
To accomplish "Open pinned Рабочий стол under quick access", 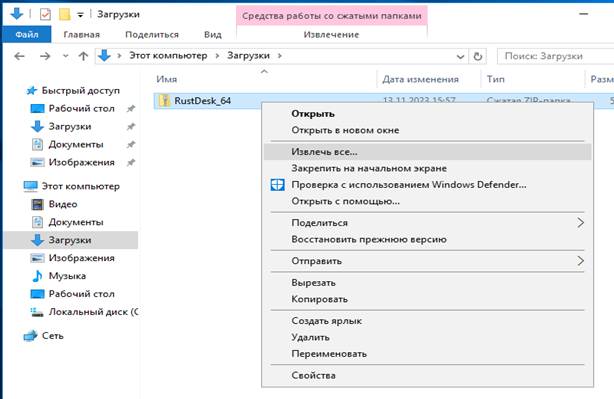I will pos(81,108).
